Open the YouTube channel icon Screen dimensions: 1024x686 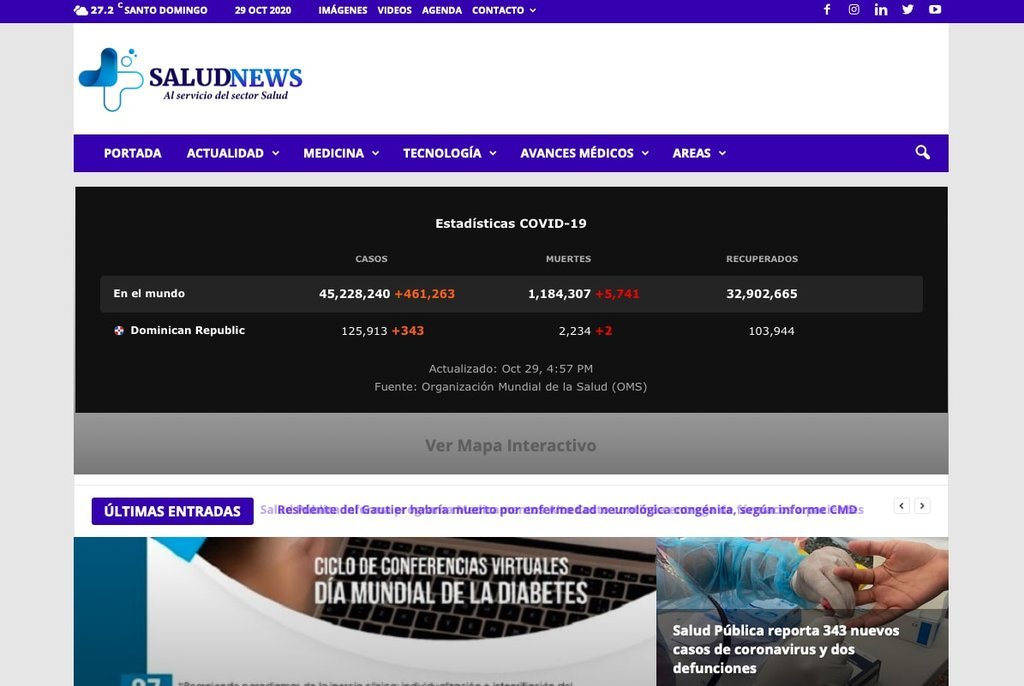pyautogui.click(x=935, y=10)
